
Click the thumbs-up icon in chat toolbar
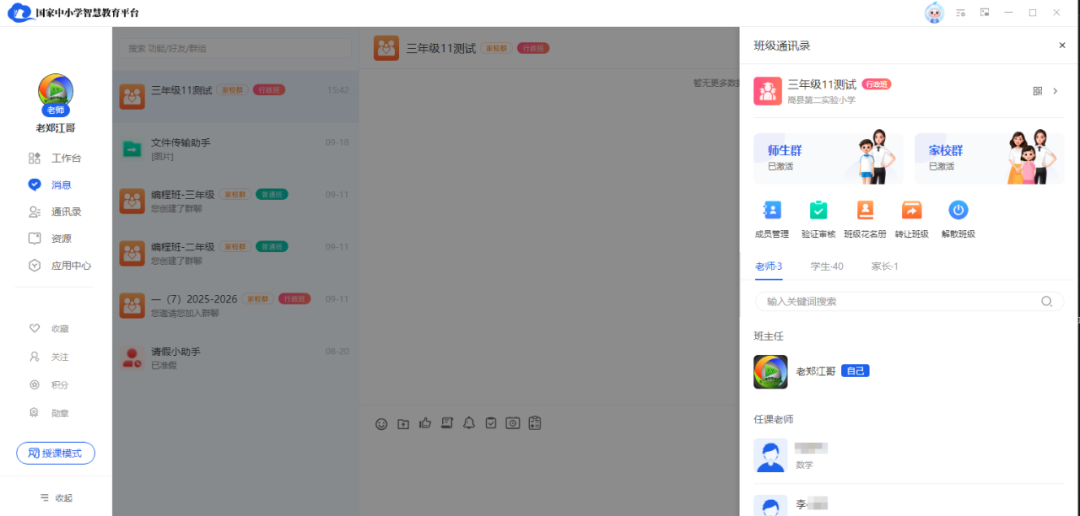[x=425, y=423]
